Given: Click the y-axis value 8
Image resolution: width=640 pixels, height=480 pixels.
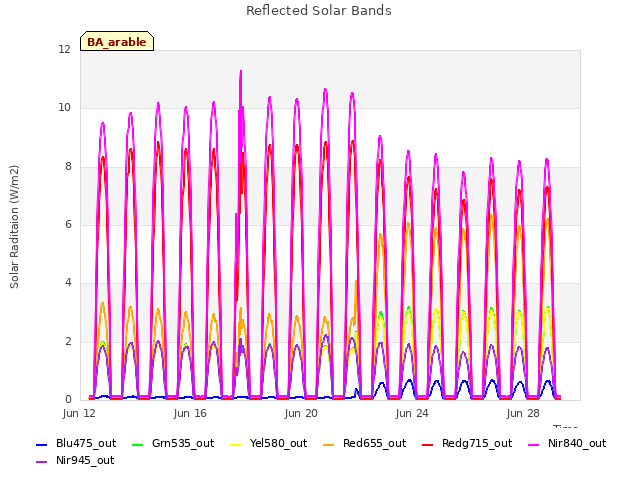Looking at the screenshot, I should pos(68,166).
